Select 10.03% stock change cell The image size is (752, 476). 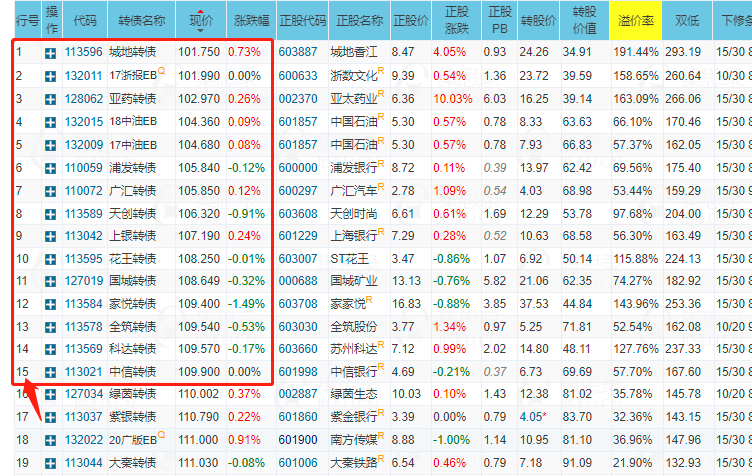453,99
